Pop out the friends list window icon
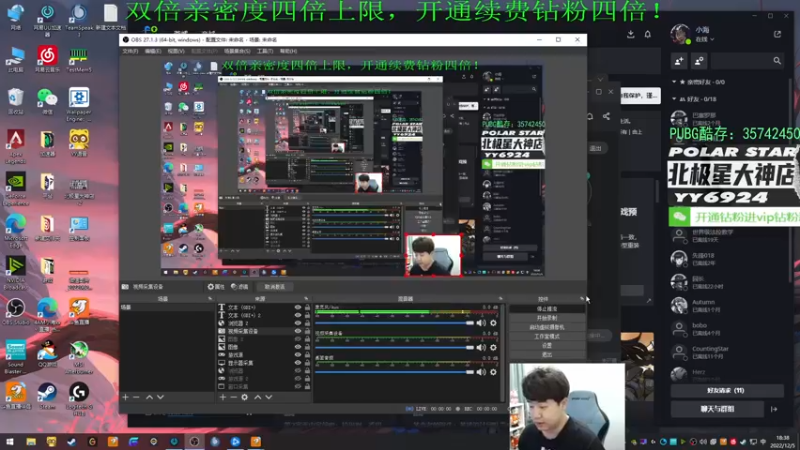The image size is (800, 450). [777, 34]
